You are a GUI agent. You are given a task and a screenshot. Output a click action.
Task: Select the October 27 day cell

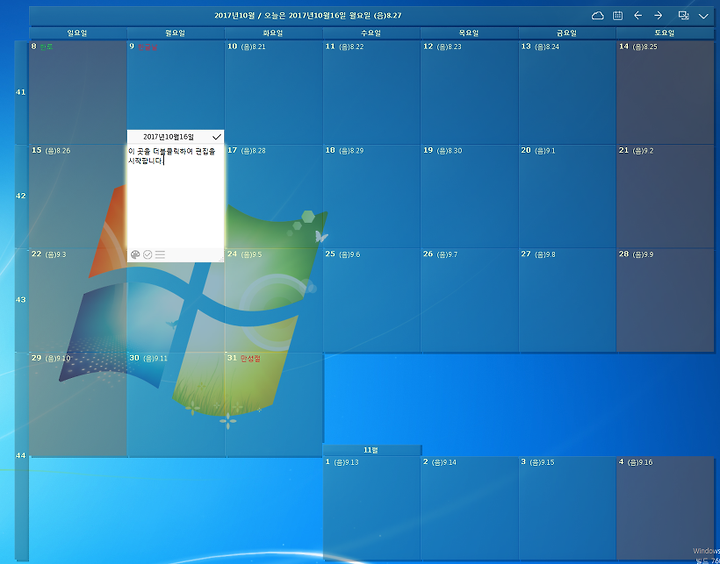point(567,300)
